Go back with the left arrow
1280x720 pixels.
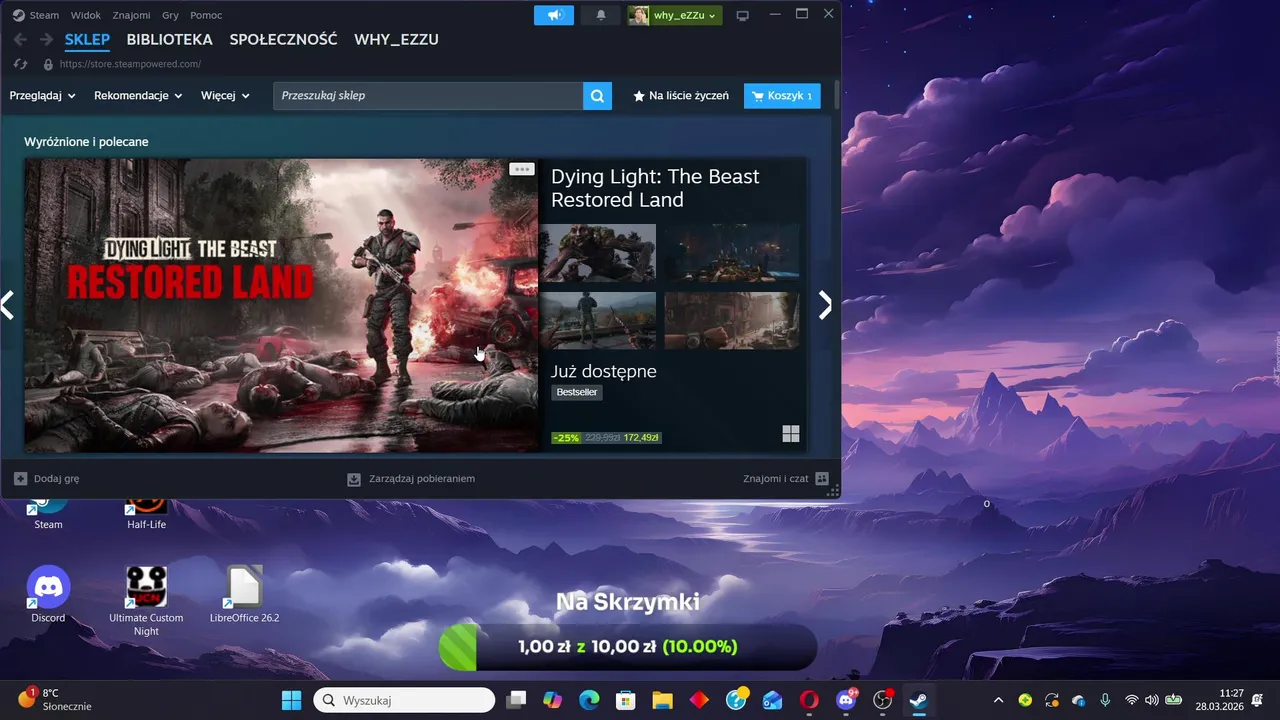coord(20,40)
